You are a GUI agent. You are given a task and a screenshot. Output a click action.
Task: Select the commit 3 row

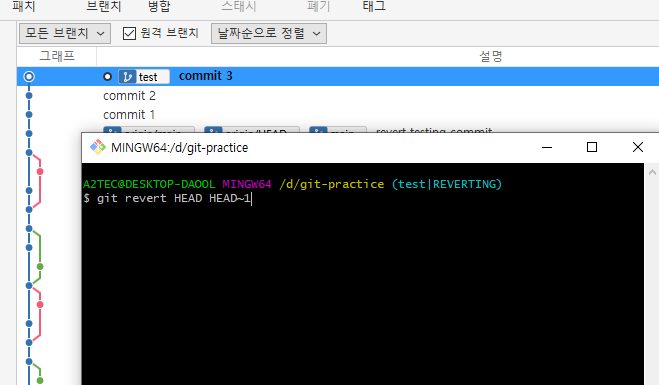click(338, 76)
